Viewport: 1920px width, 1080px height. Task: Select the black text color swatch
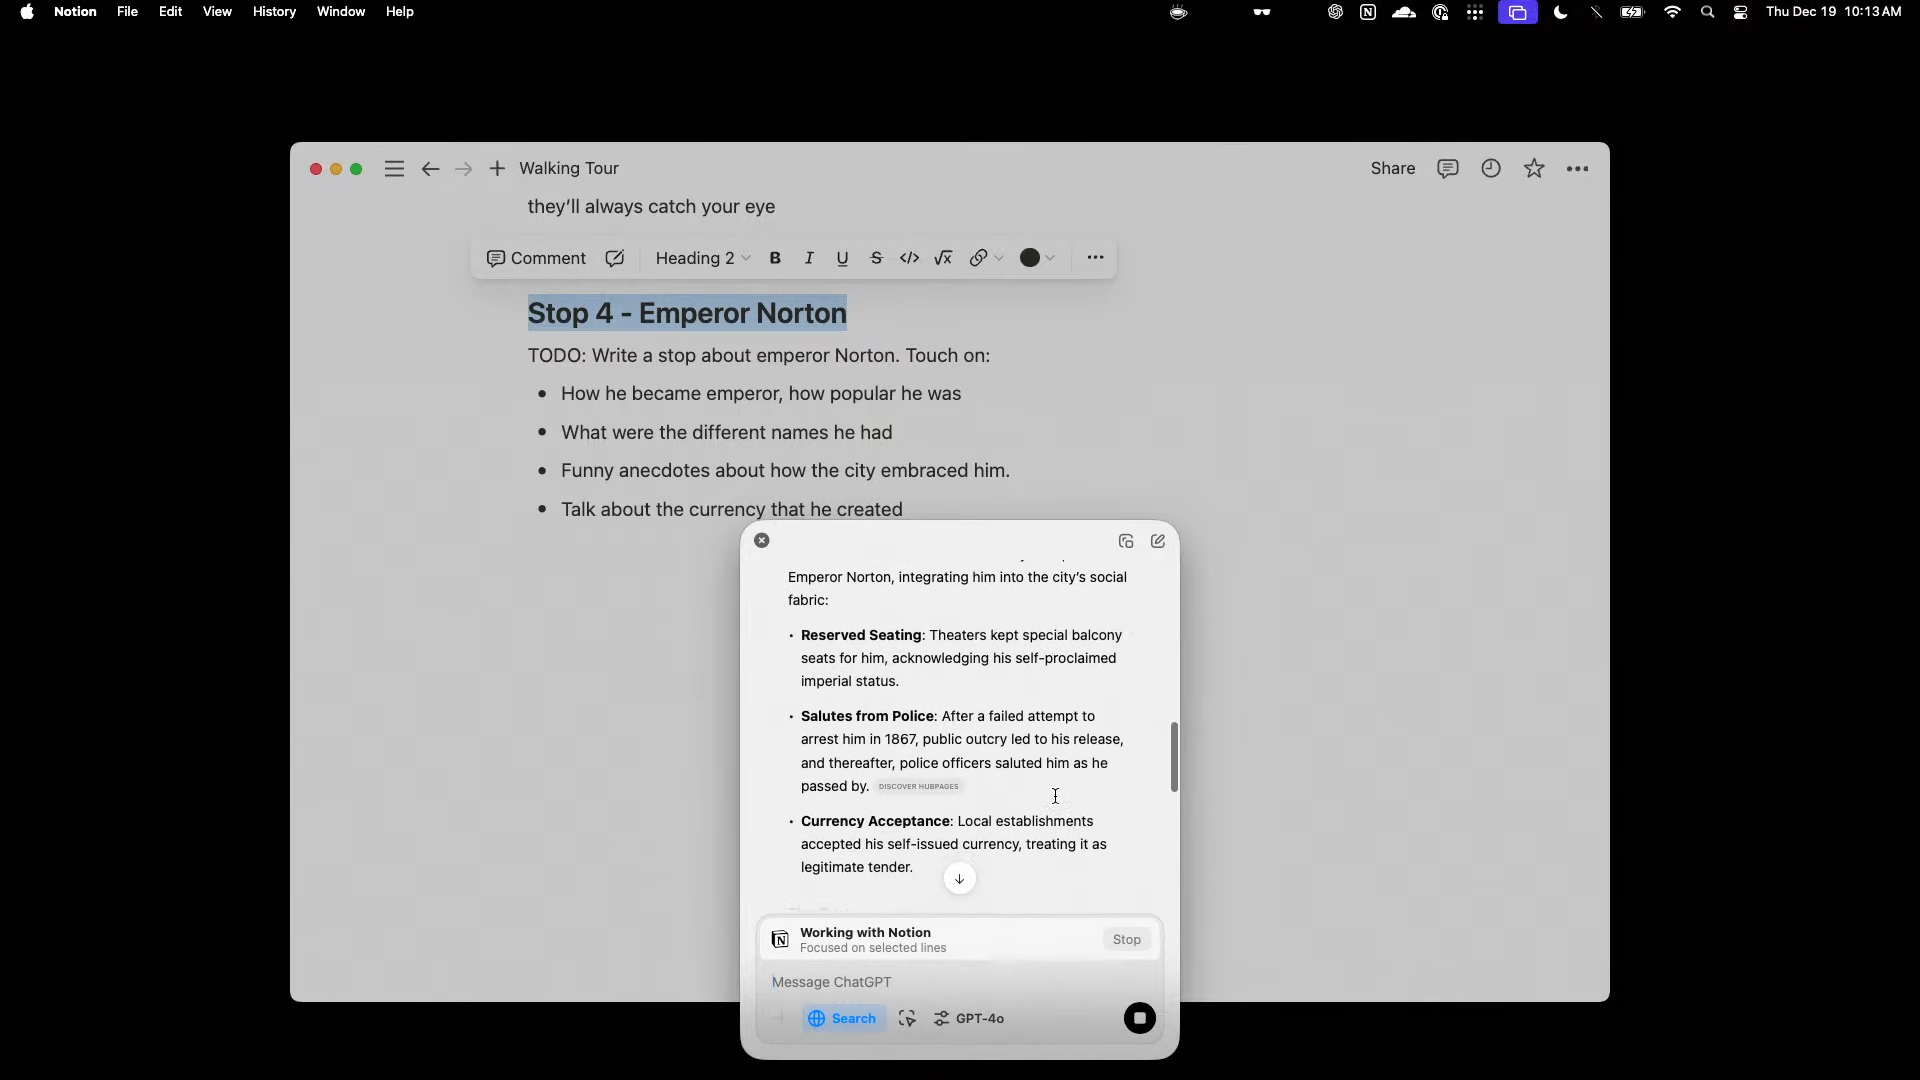pos(1030,258)
